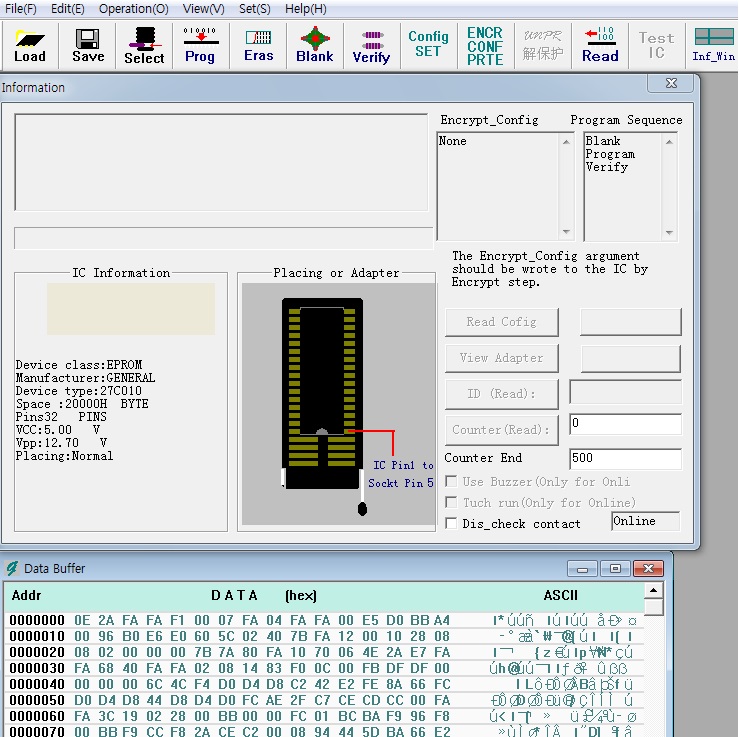The width and height of the screenshot is (739, 737).
Task: Click the Read Cofig button
Action: pyautogui.click(x=501, y=322)
